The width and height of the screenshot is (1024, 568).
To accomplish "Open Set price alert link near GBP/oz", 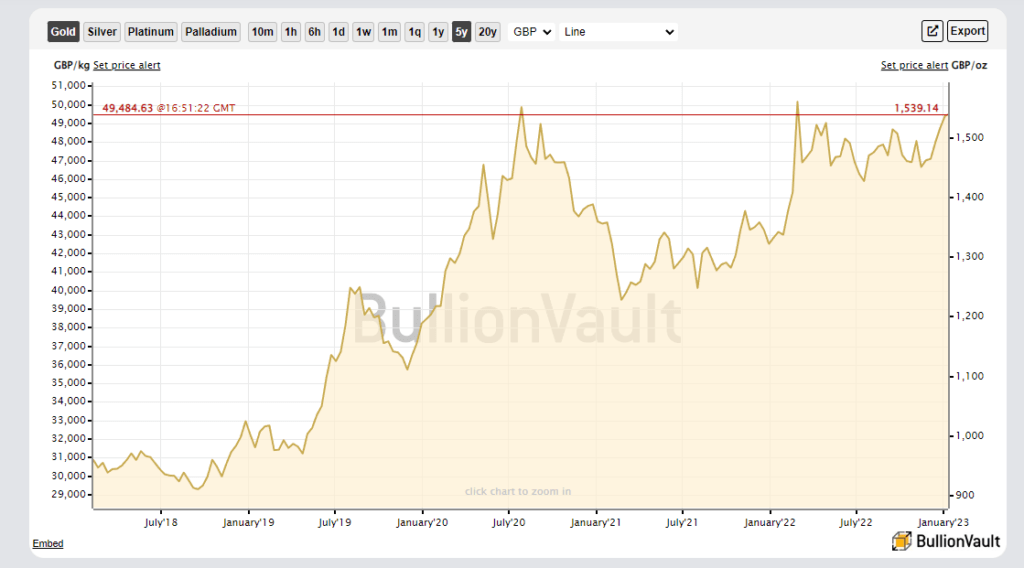I will (914, 65).
